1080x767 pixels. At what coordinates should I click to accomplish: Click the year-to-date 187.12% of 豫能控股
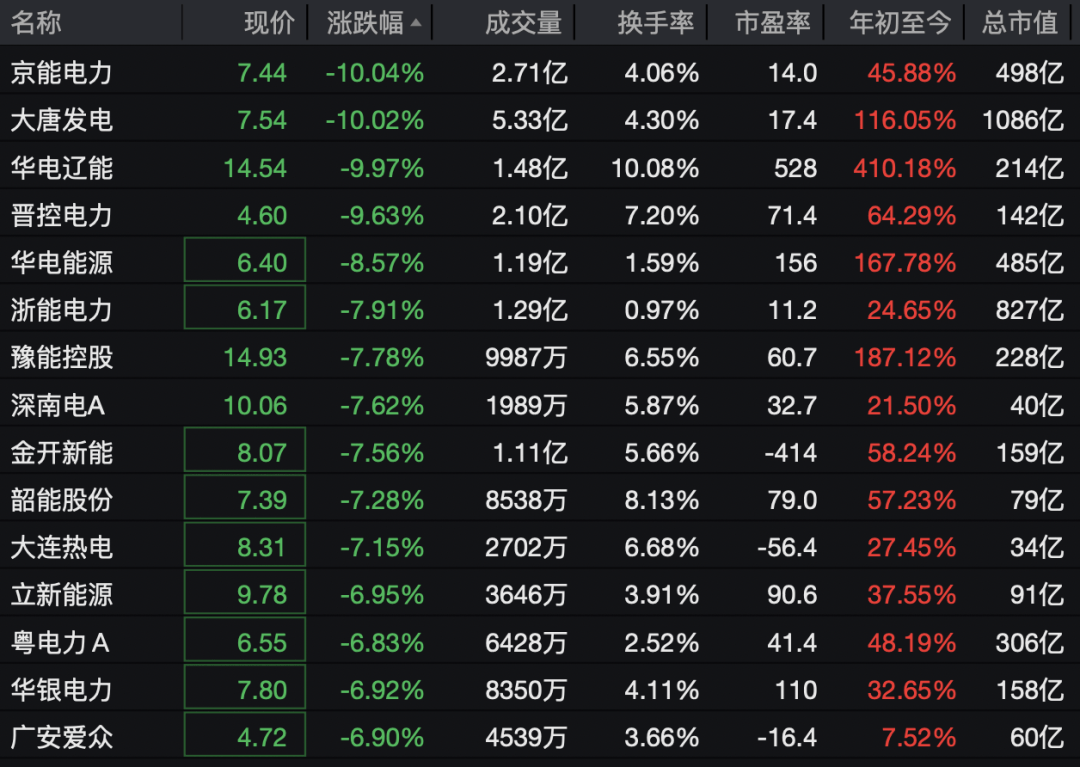point(905,358)
